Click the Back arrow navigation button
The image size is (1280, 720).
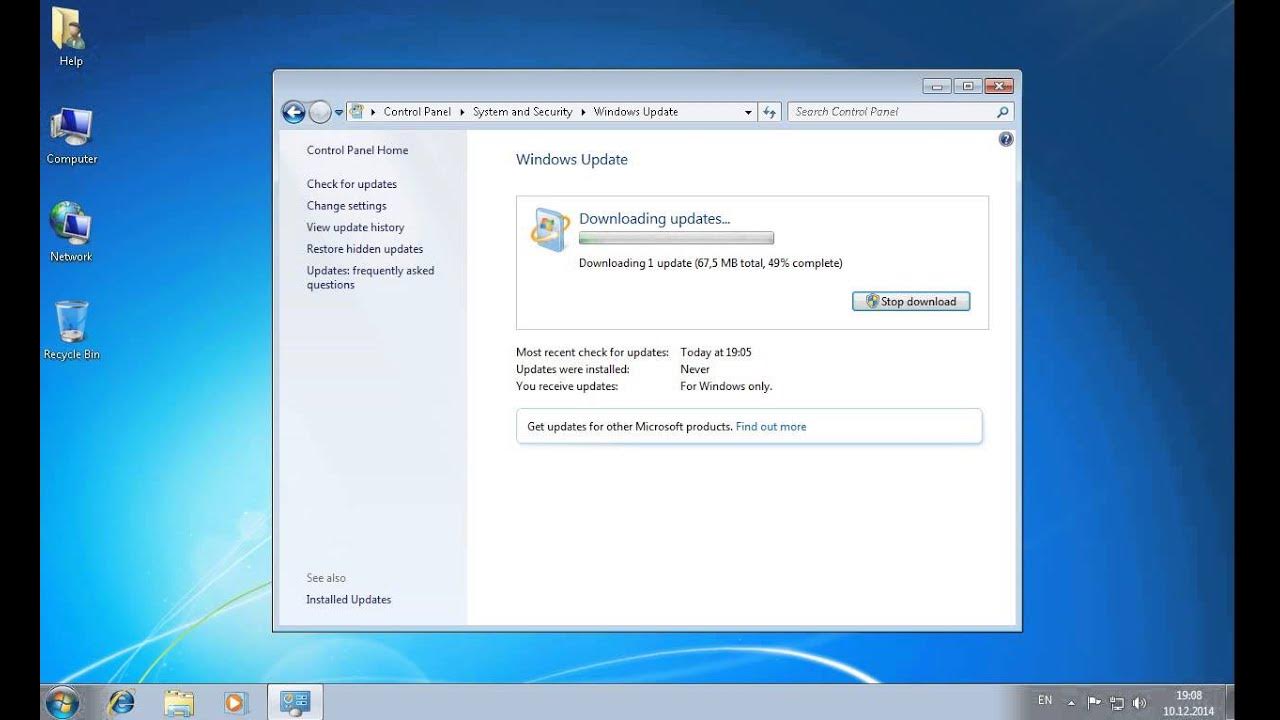click(x=293, y=112)
